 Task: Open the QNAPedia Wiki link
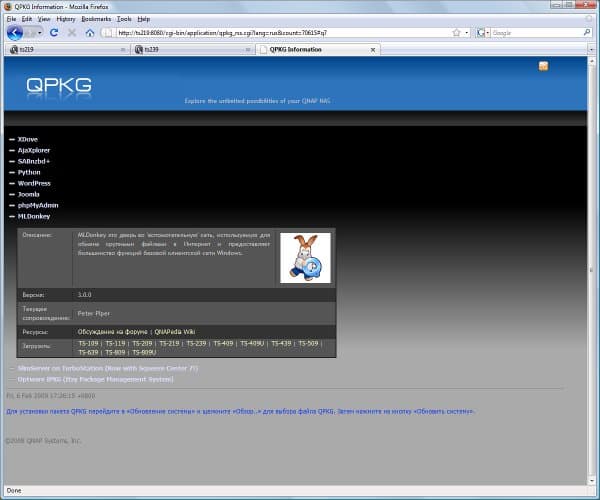[x=174, y=332]
